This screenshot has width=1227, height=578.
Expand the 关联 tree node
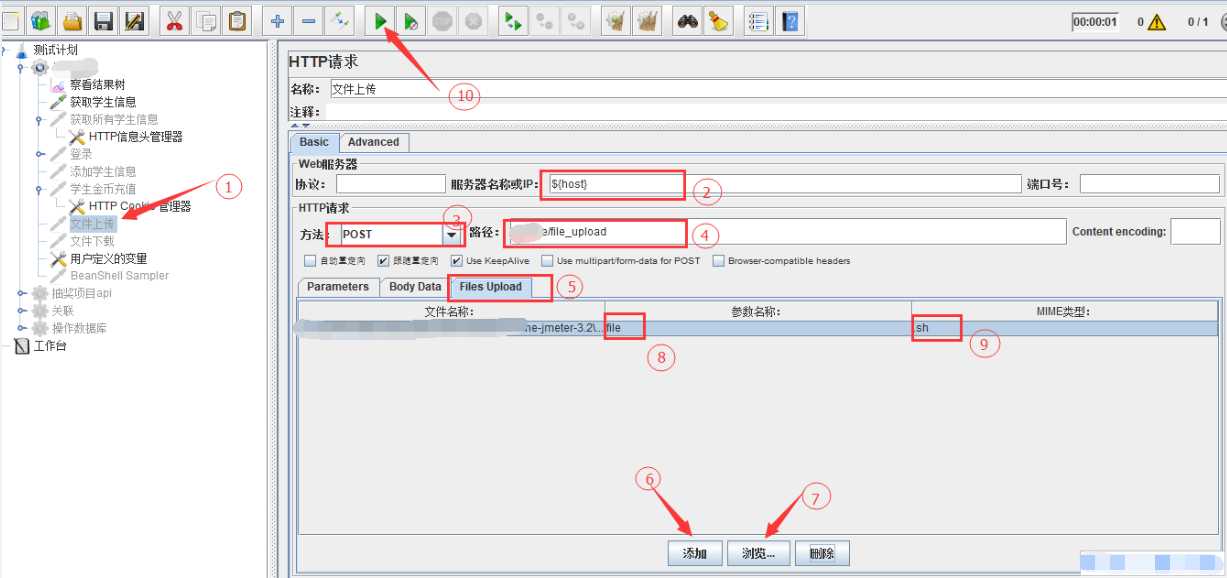[x=21, y=311]
